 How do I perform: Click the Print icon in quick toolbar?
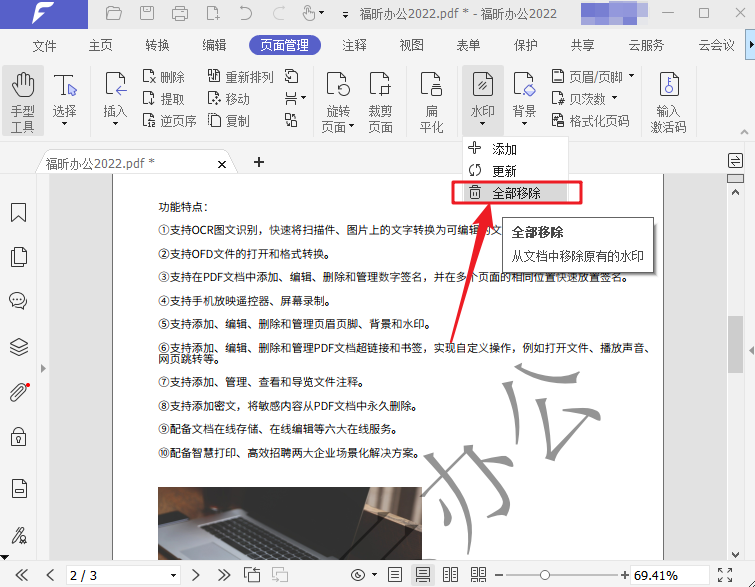(x=180, y=13)
